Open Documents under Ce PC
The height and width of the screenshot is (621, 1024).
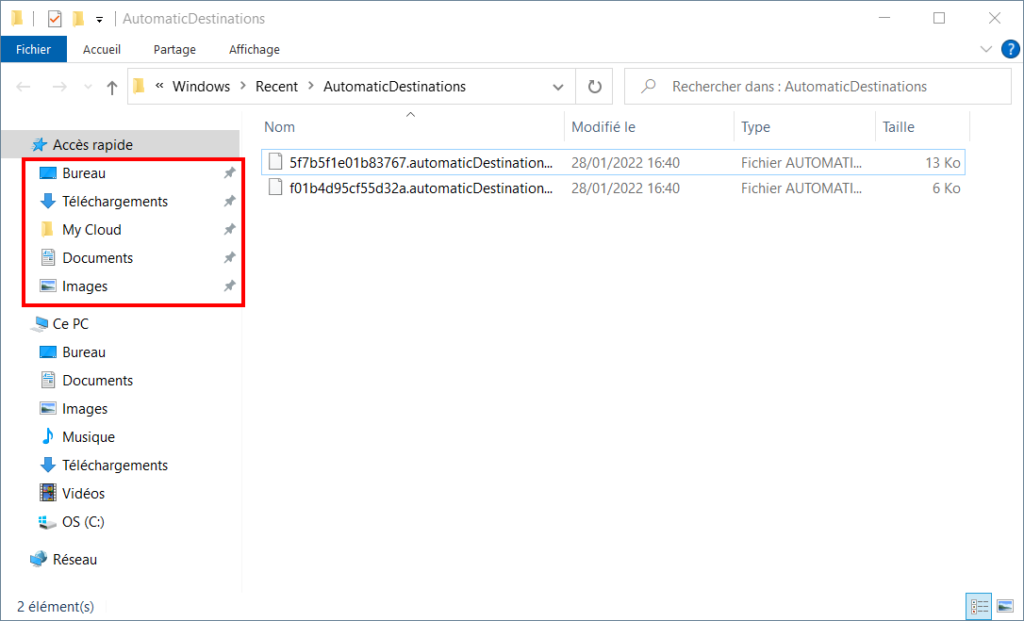(x=97, y=380)
